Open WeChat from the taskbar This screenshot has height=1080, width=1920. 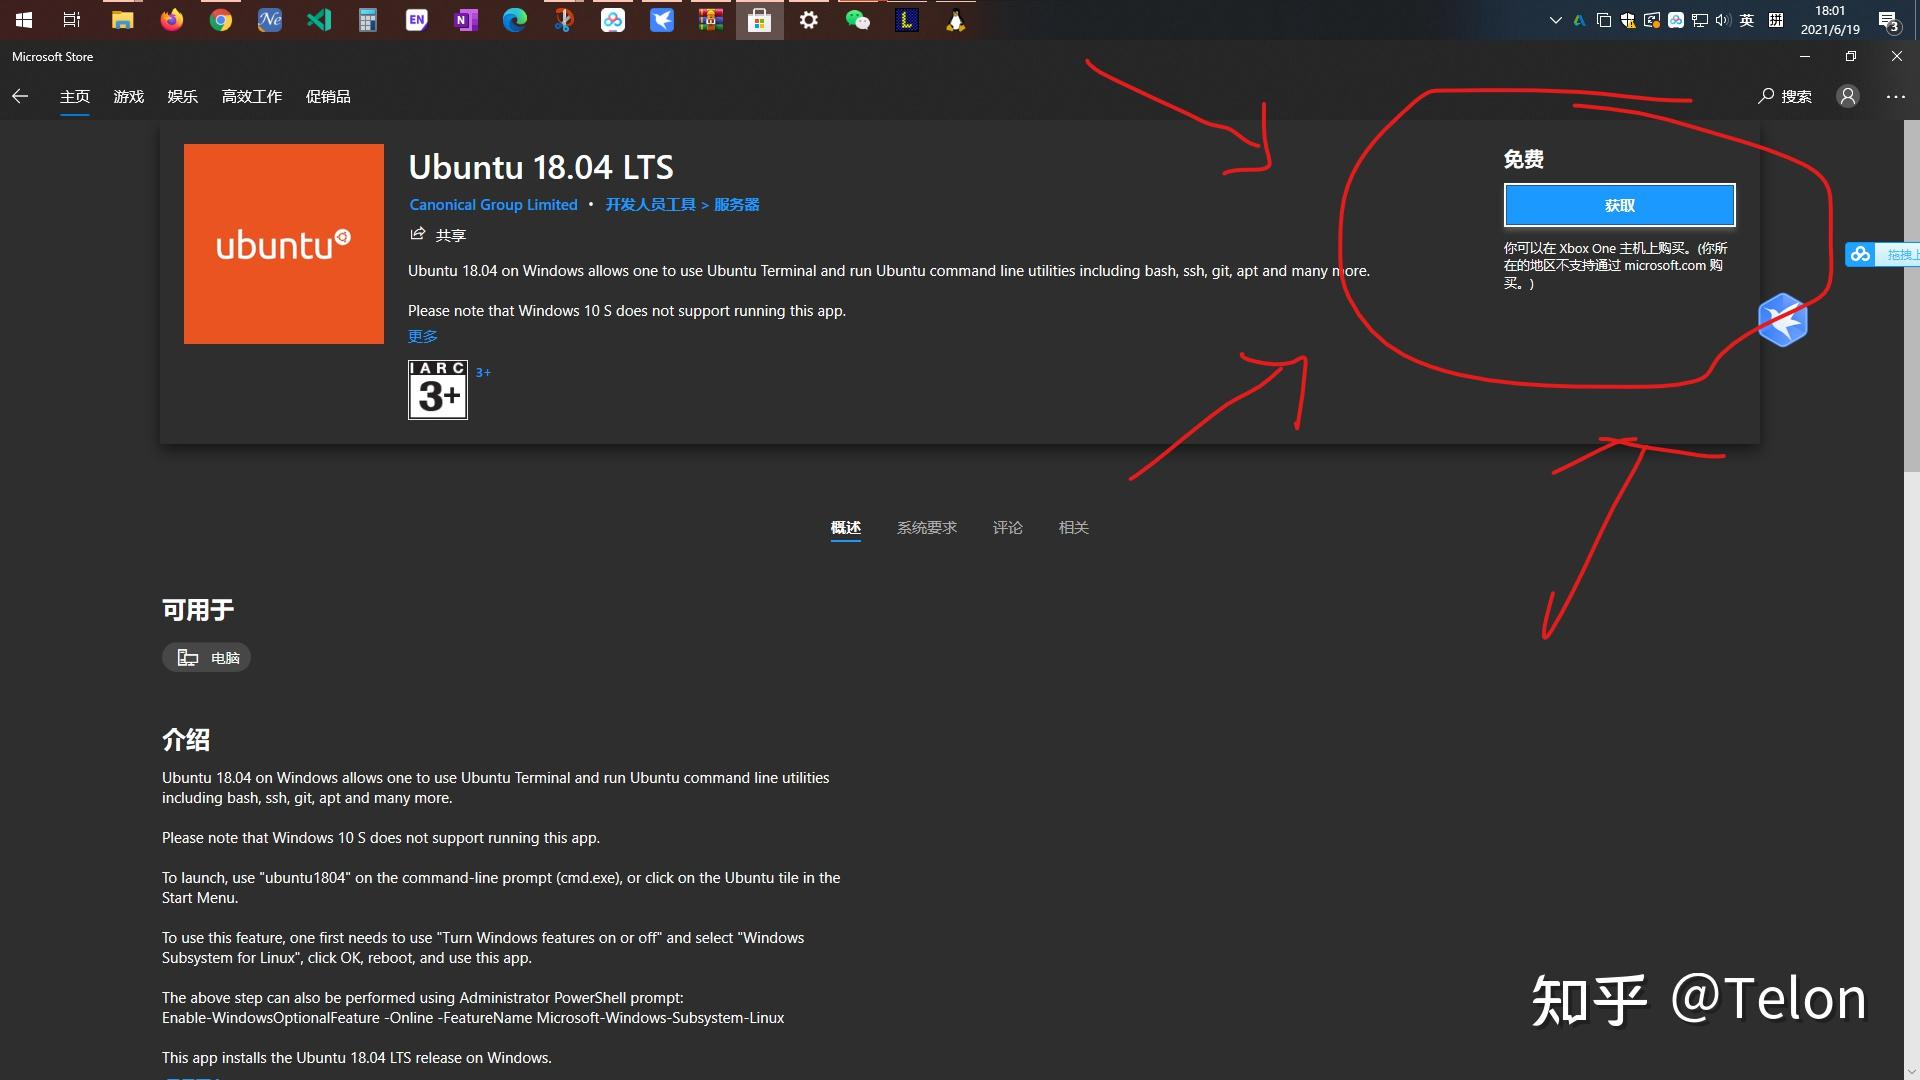(x=858, y=20)
